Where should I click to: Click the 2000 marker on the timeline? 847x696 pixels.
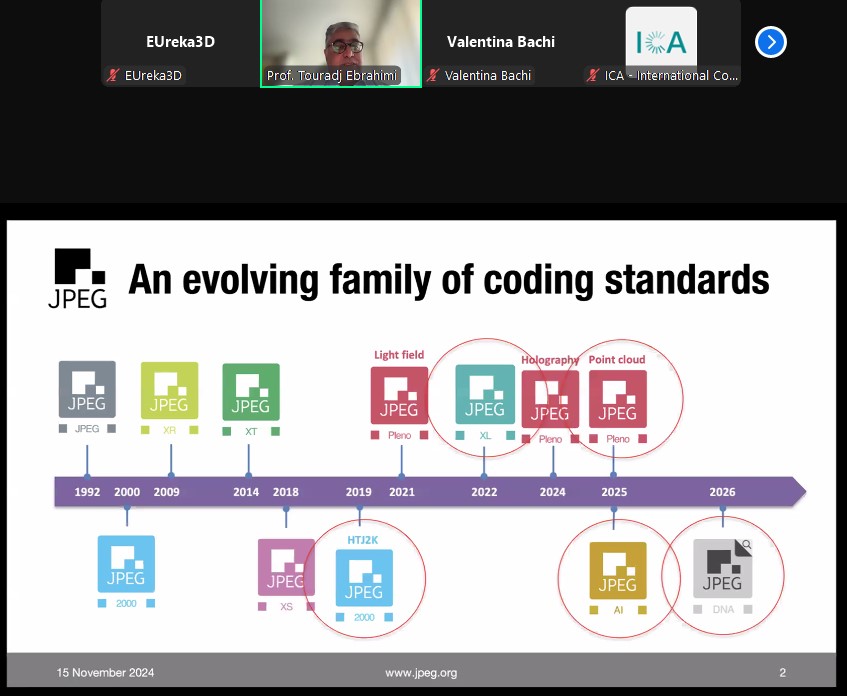coord(127,492)
